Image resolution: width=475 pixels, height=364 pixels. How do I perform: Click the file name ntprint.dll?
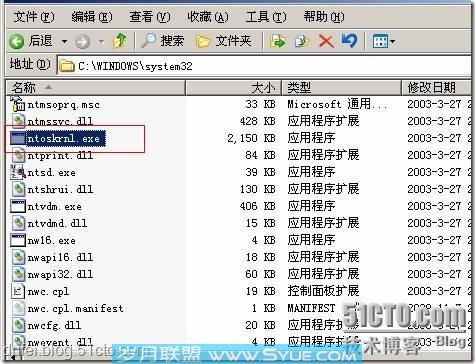coord(60,156)
